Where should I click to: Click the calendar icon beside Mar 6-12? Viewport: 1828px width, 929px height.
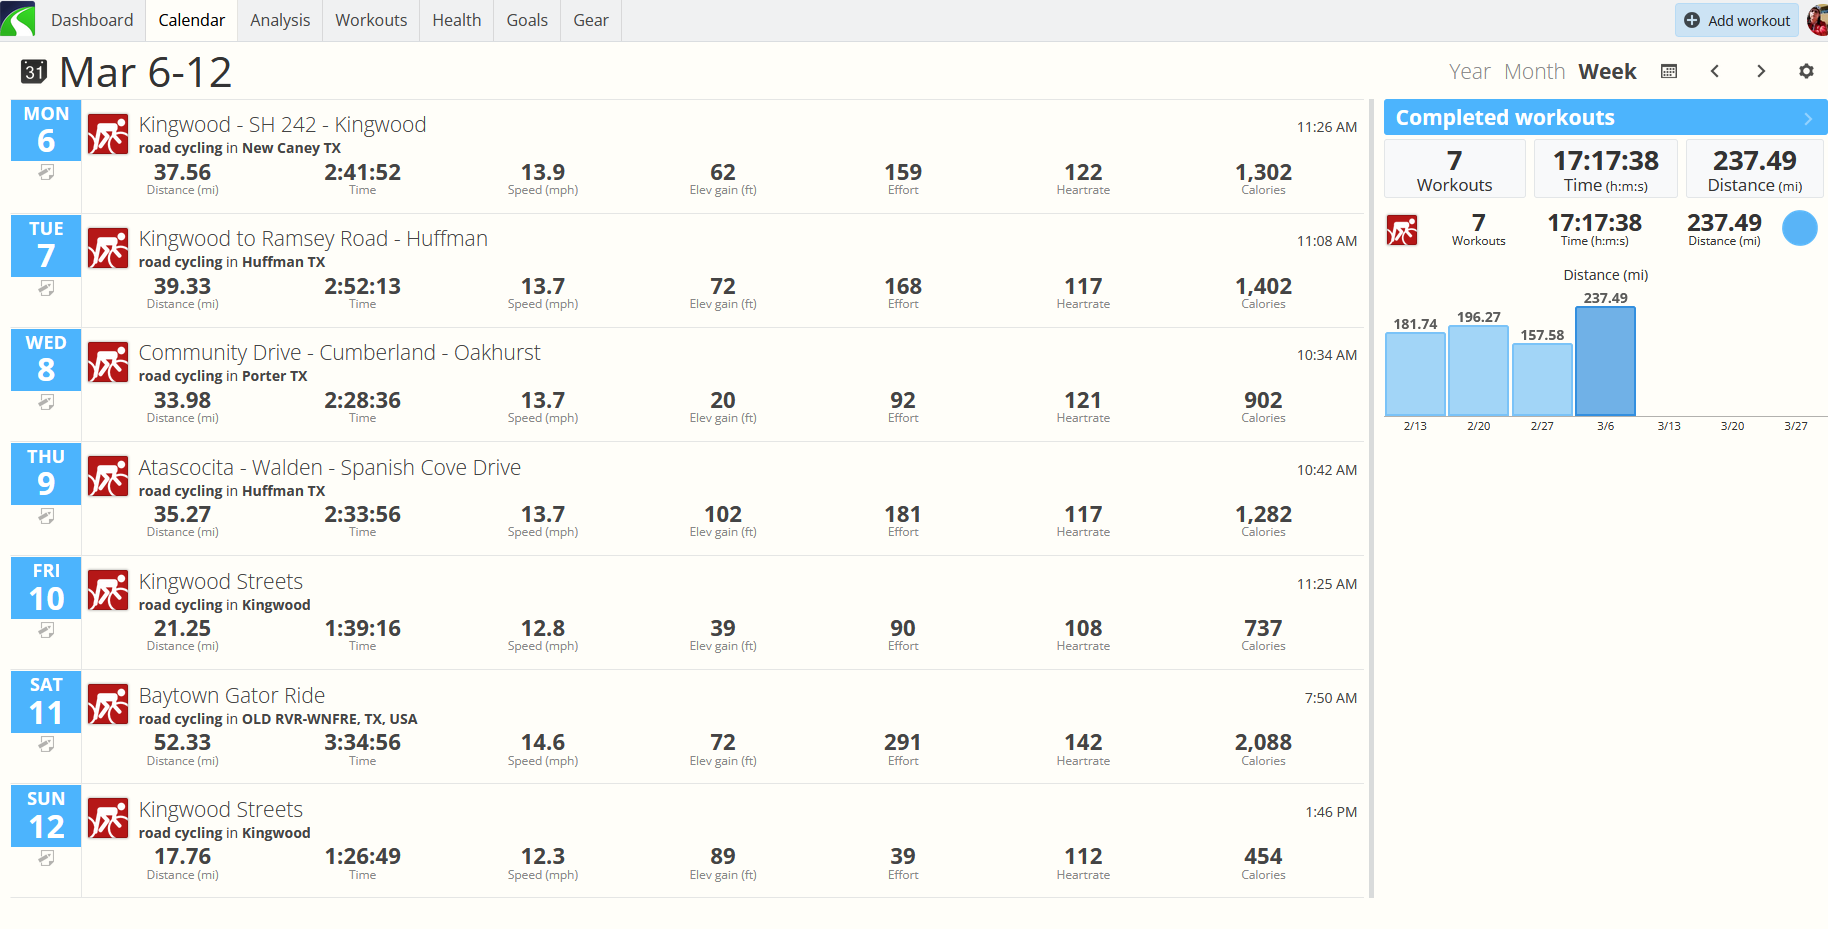pyautogui.click(x=34, y=72)
